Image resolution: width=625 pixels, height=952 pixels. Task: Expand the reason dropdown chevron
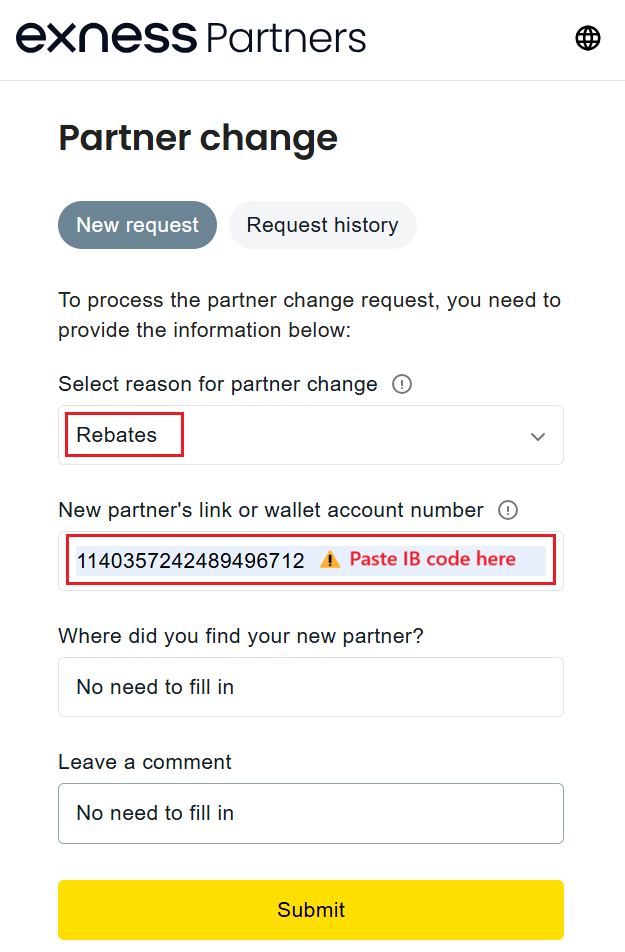click(x=538, y=437)
